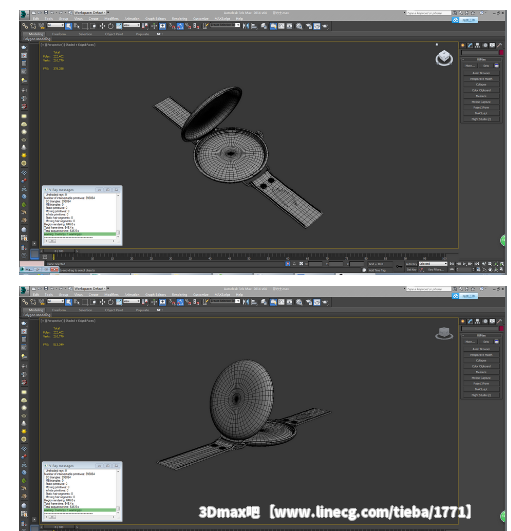The image size is (511, 531).
Task: Click the Align tool in top screenshot
Action: 254,26
